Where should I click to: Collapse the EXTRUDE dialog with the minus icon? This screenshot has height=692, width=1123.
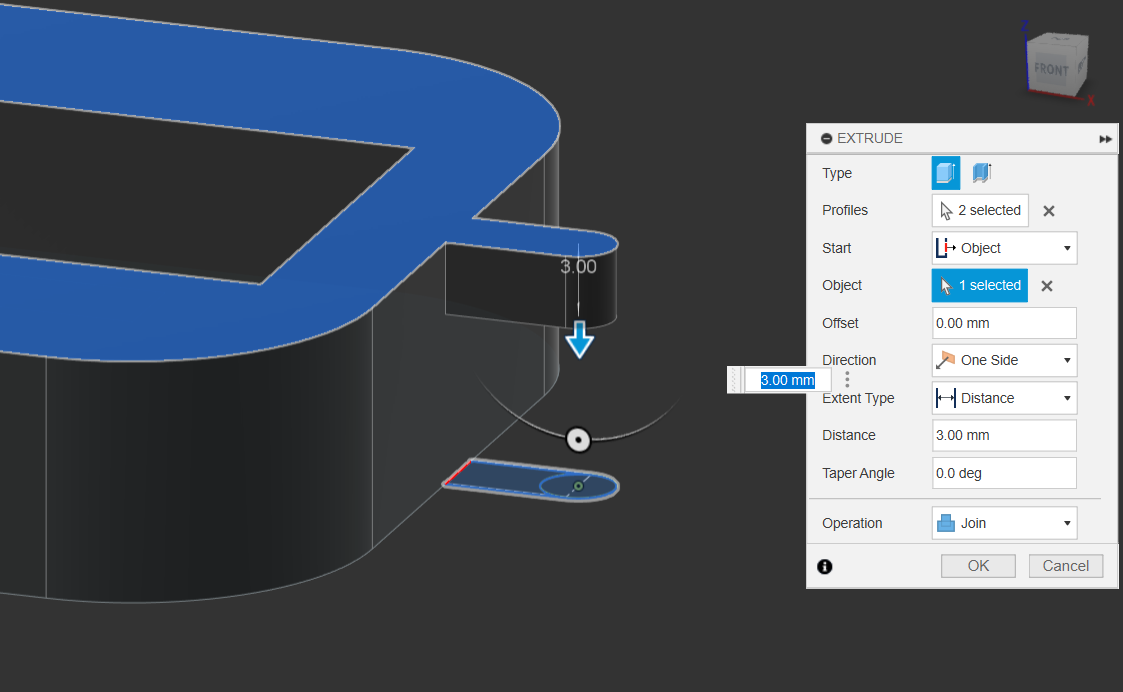pyautogui.click(x=826, y=138)
